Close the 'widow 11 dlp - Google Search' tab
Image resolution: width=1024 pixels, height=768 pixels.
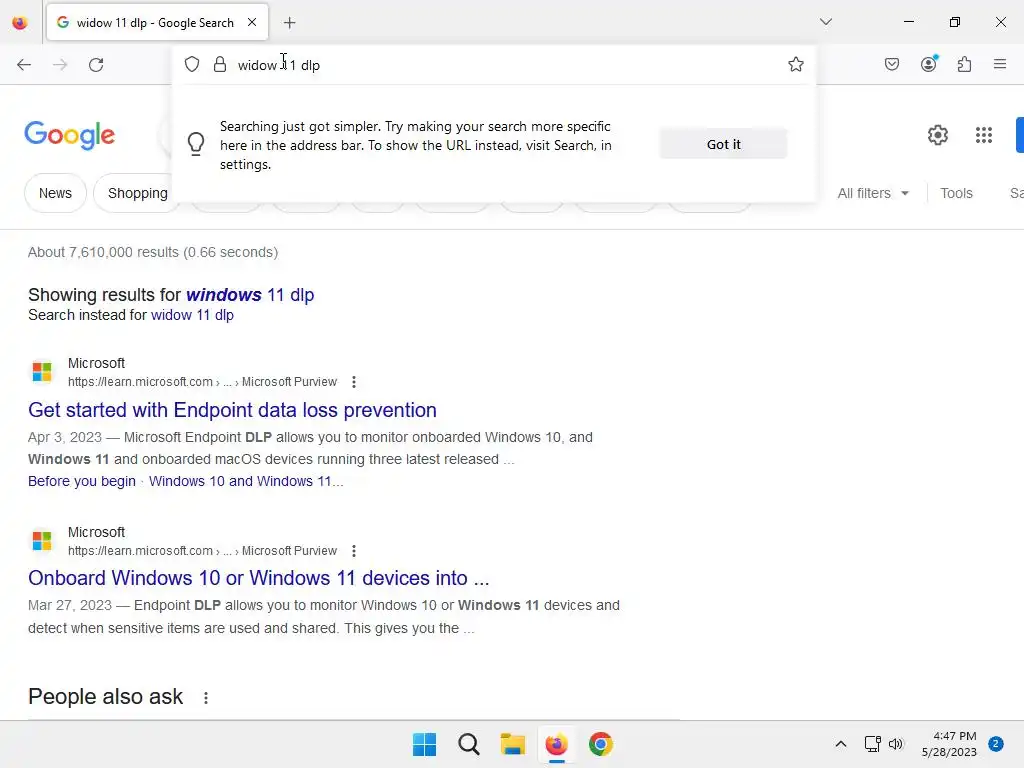[252, 22]
